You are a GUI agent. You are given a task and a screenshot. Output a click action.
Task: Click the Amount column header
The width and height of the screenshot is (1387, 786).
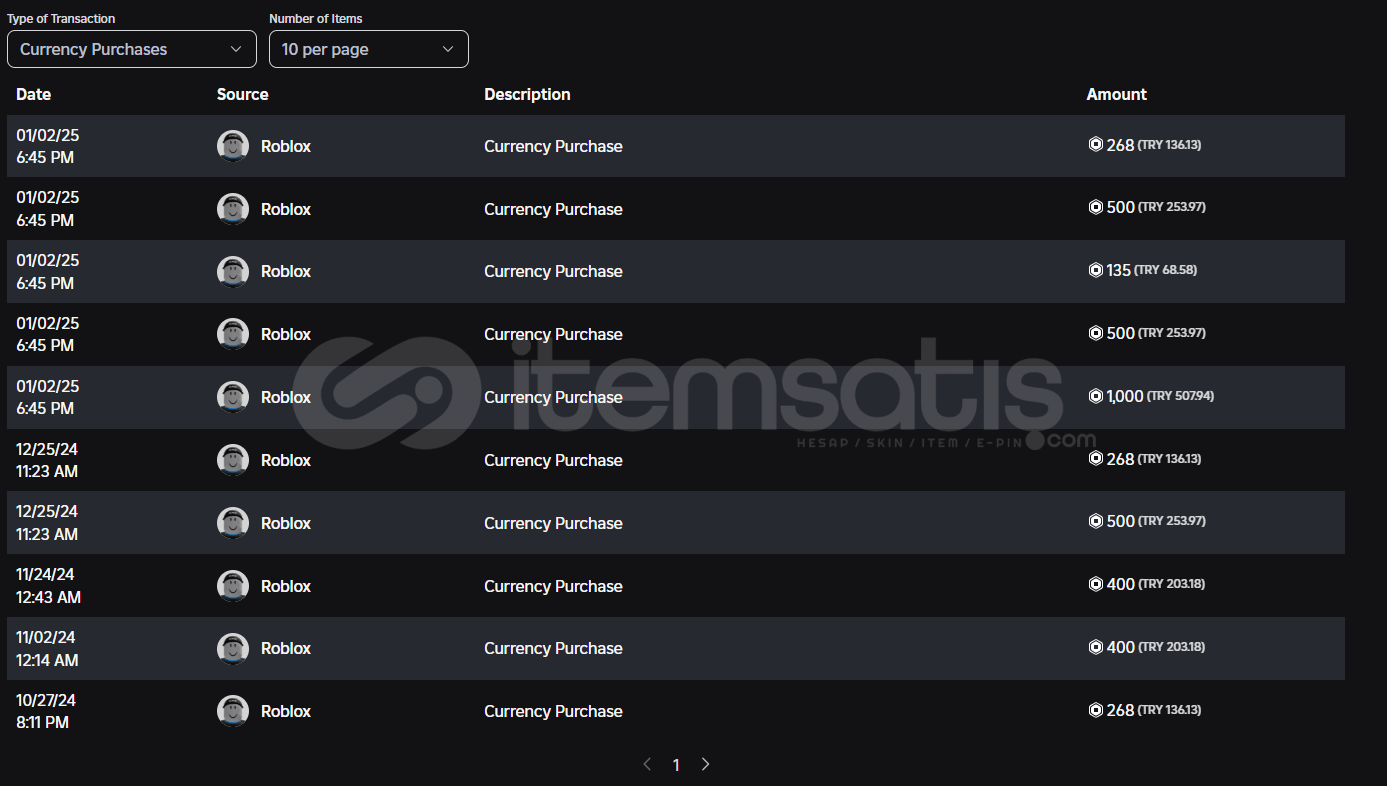pos(1116,94)
